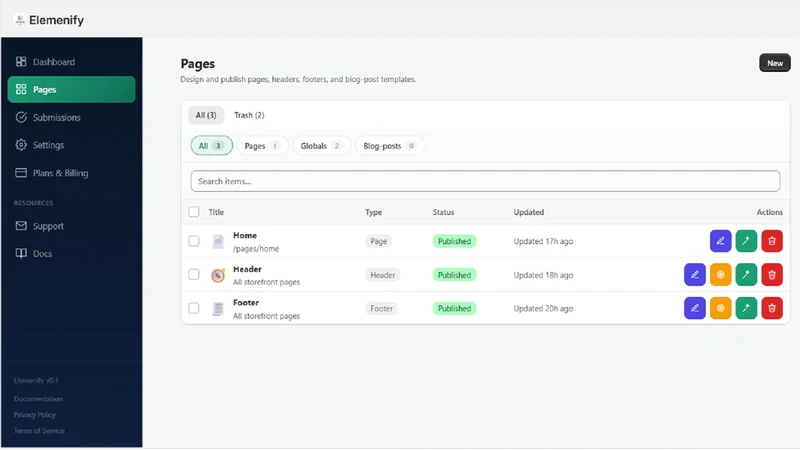Image resolution: width=800 pixels, height=450 pixels.
Task: Click the /pages/home path text
Action: (256, 249)
